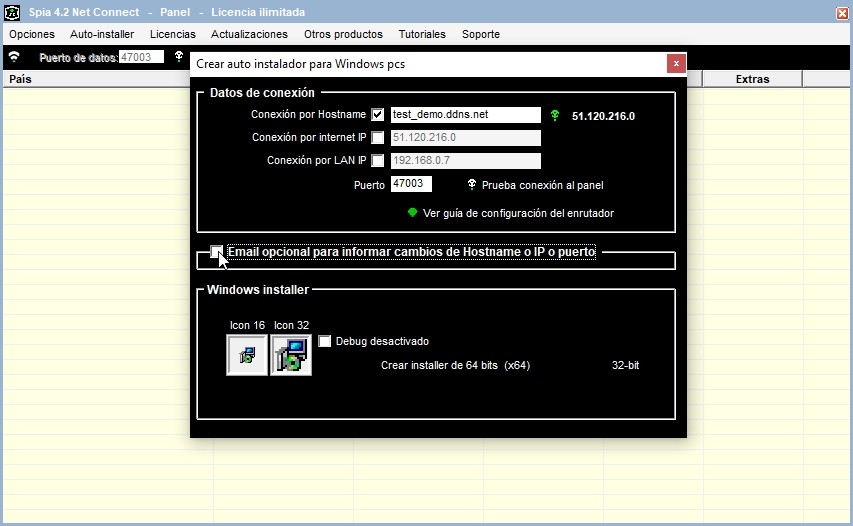This screenshot has height=526, width=853.
Task: Click the País column header
Action: (x=97, y=79)
